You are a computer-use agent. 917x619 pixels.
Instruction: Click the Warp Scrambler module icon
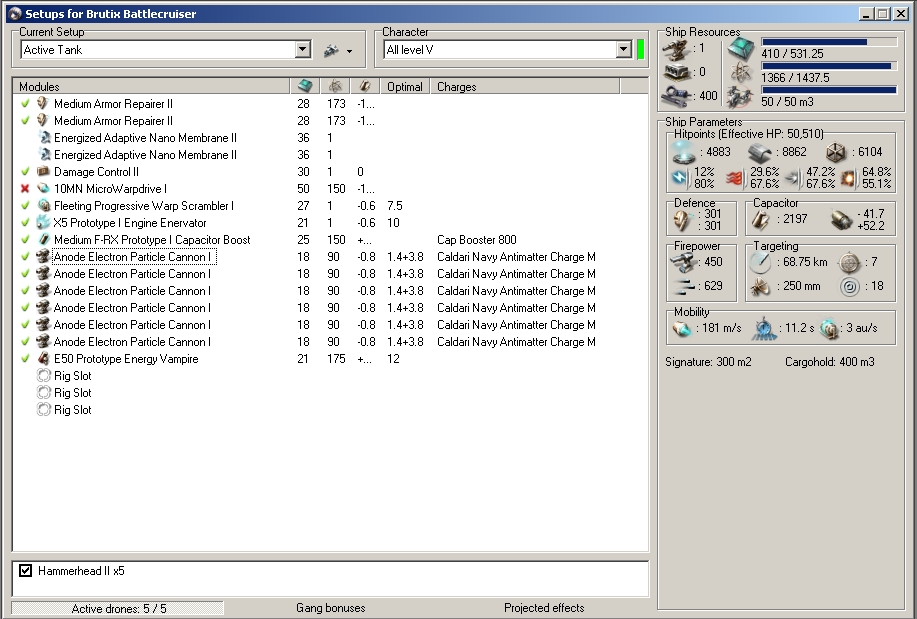pyautogui.click(x=43, y=205)
